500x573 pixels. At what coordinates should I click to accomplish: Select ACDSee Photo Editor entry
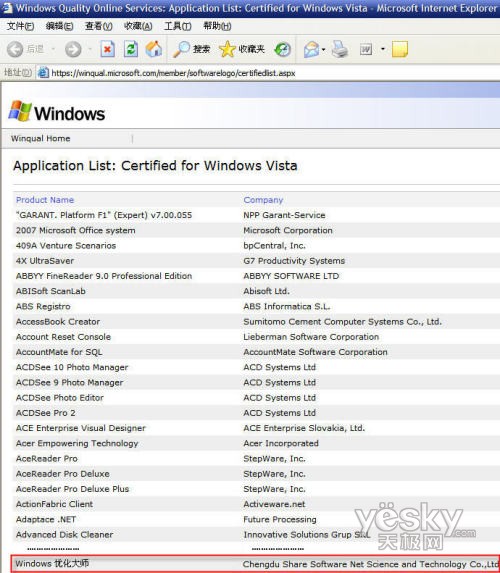60,398
